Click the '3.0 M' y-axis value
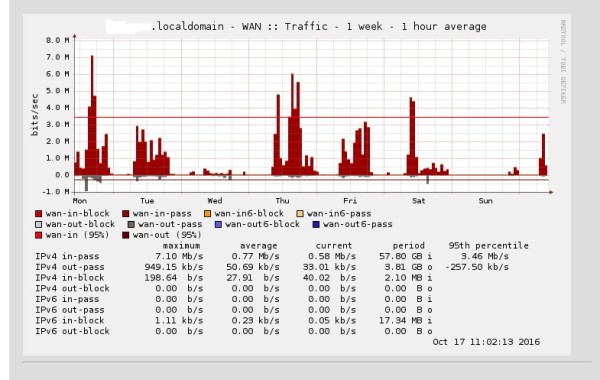The image size is (600, 380). [58, 124]
